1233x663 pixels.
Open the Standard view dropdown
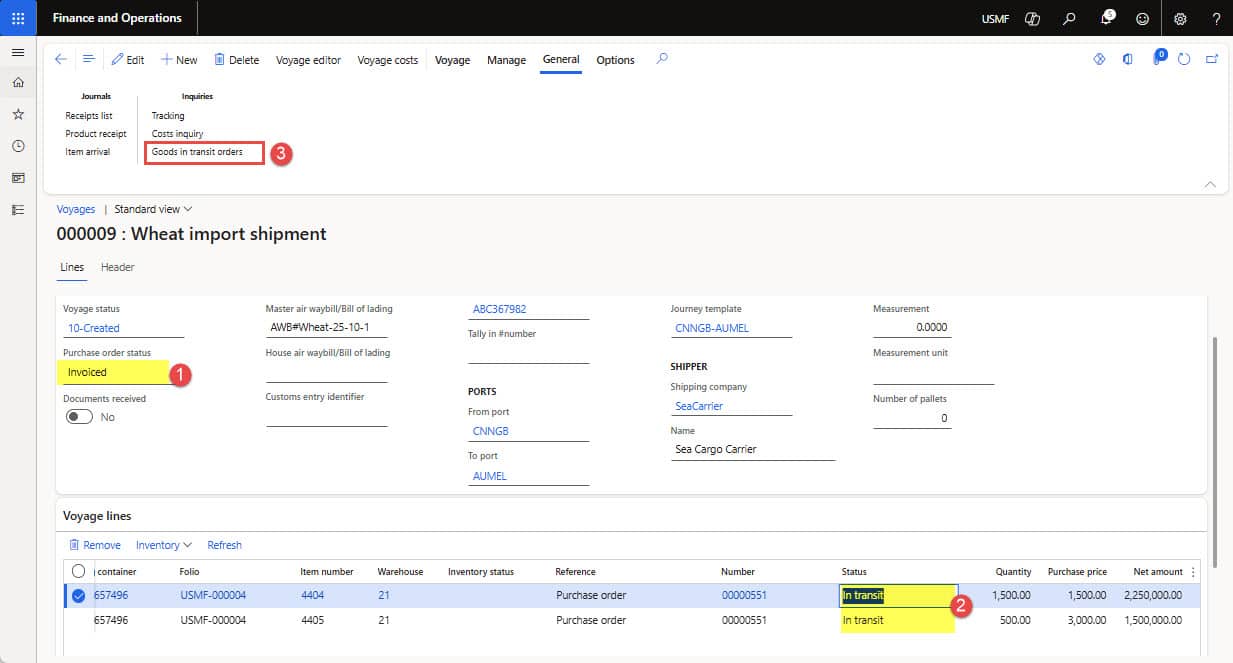(150, 209)
